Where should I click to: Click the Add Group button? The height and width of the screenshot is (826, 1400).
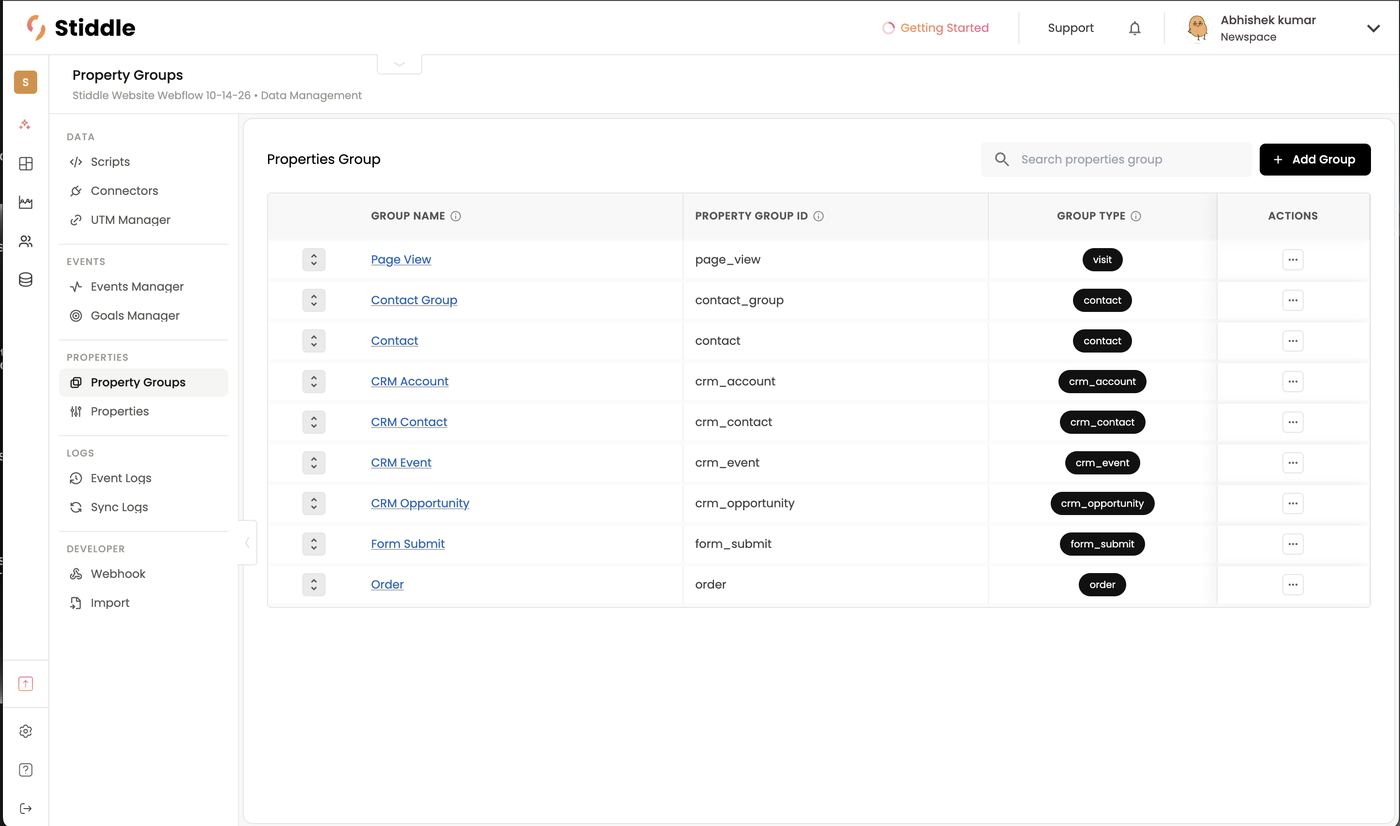point(1315,159)
